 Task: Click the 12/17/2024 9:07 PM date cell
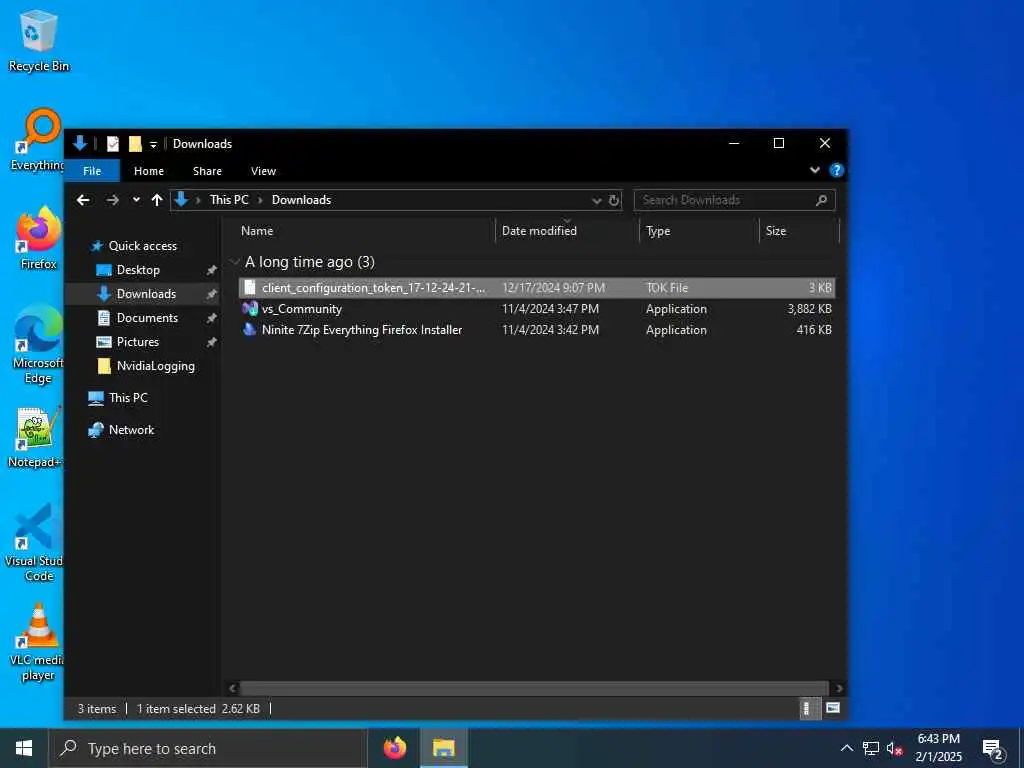[x=553, y=288]
